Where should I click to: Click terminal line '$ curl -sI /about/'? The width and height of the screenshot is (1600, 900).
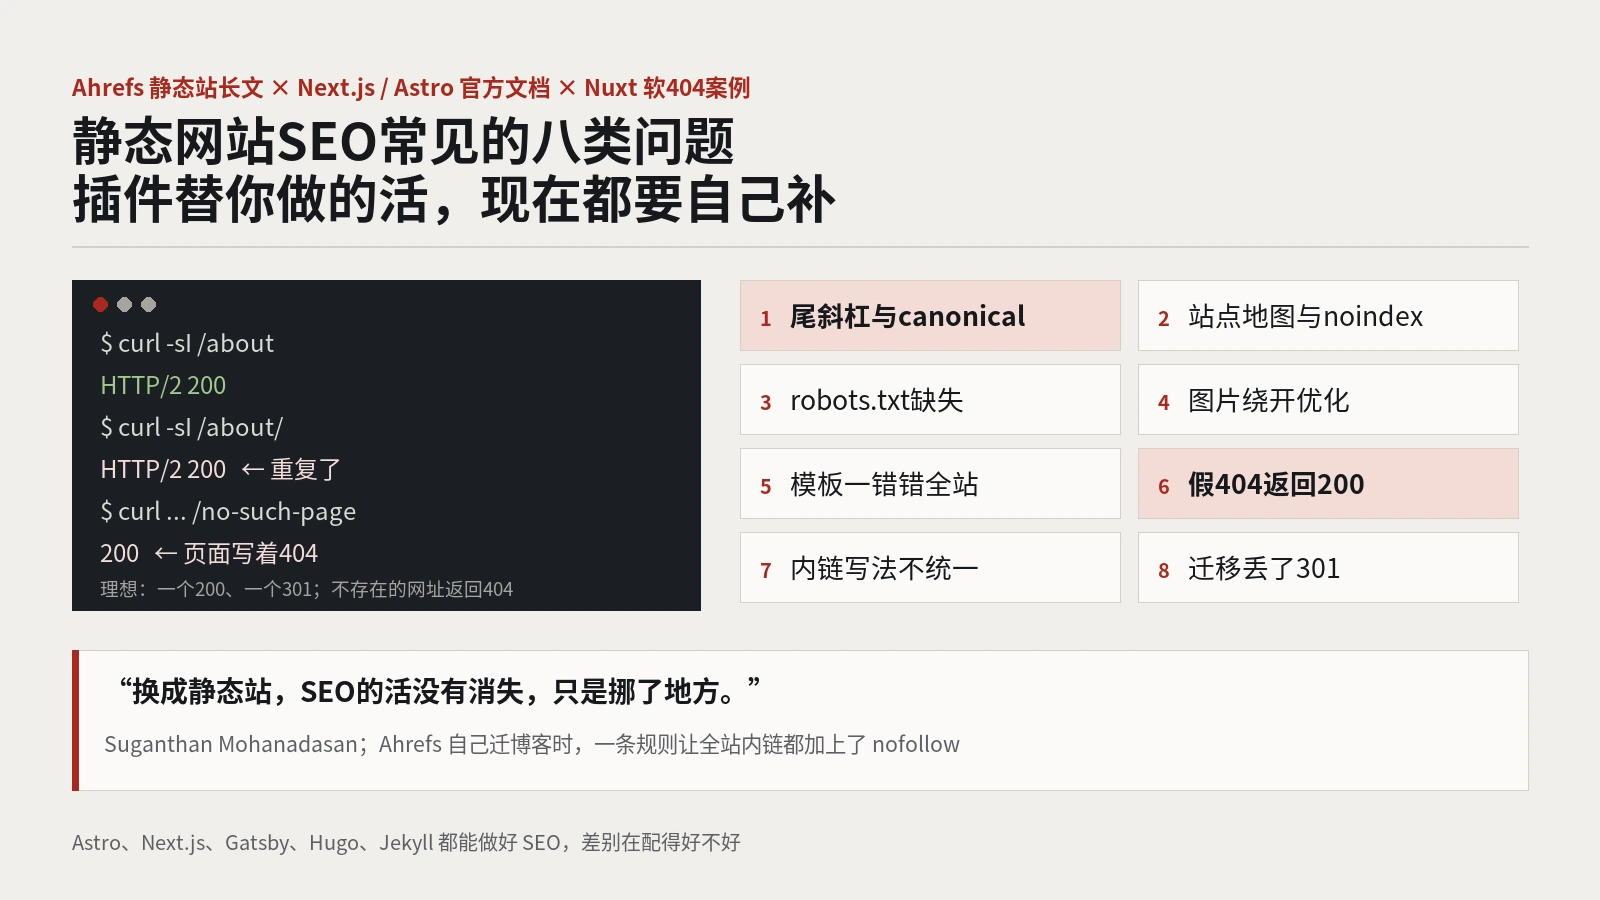(x=192, y=427)
